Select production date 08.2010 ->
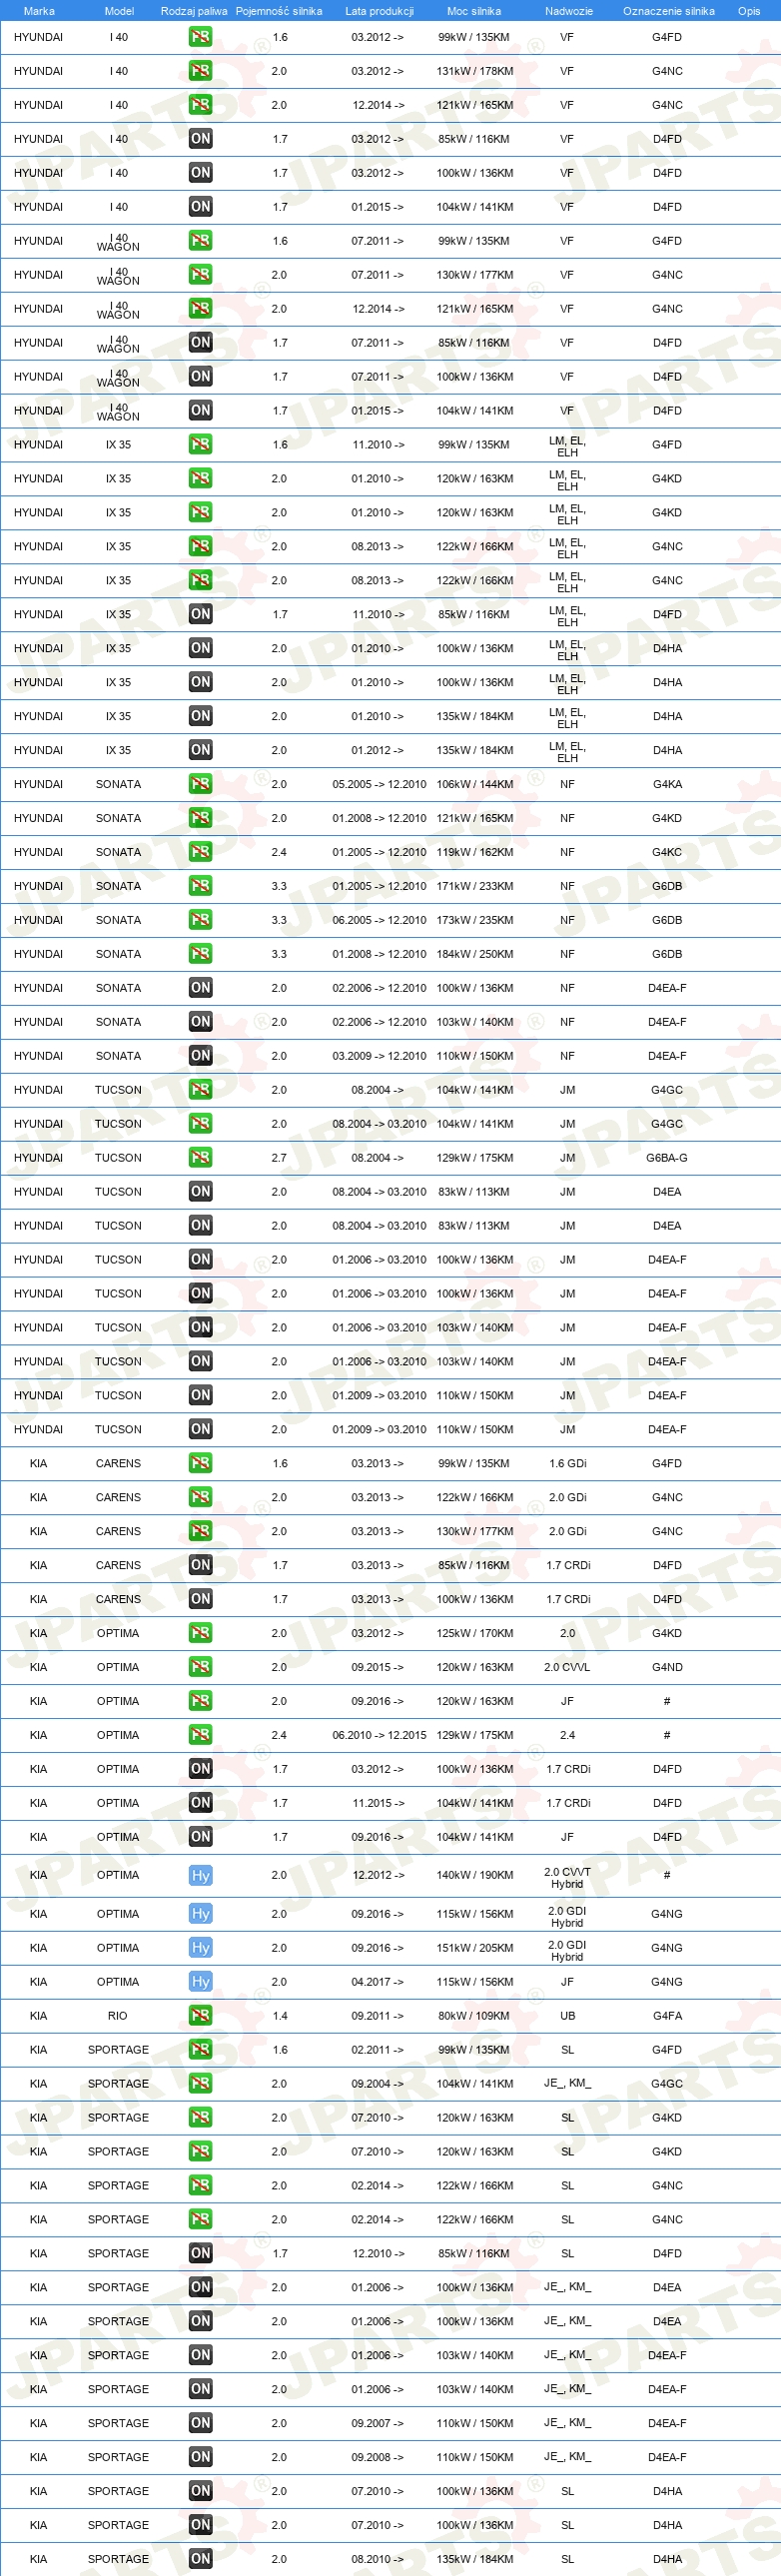This screenshot has height=2576, width=781. 378,2560
